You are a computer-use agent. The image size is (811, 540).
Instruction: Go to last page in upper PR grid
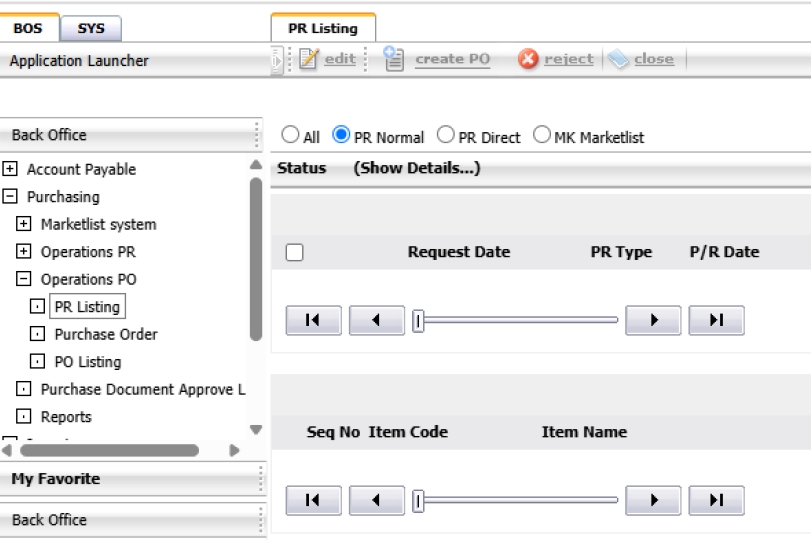click(x=716, y=320)
